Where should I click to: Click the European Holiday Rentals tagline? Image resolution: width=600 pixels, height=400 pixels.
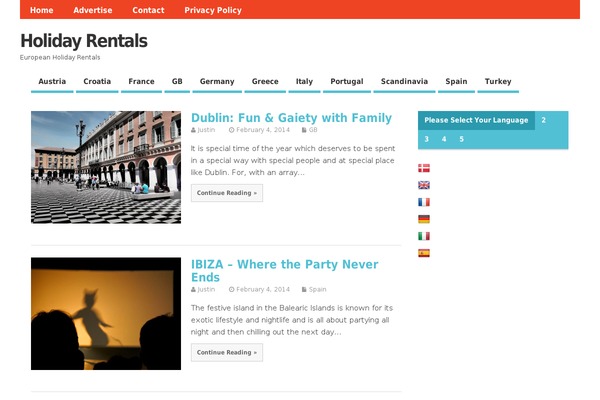[60, 57]
